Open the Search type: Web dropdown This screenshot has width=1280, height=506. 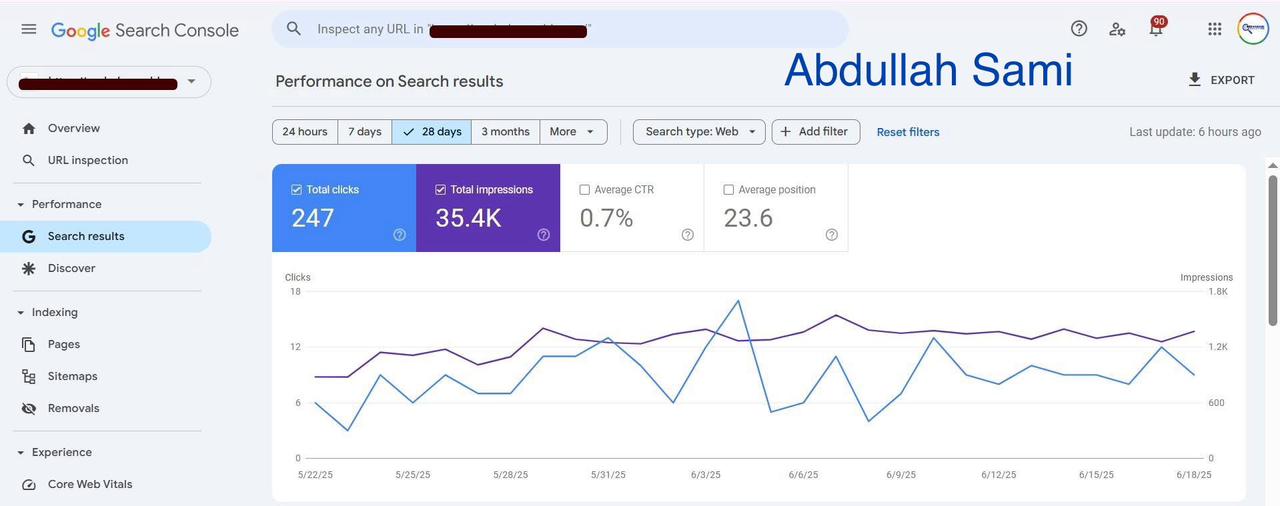click(x=699, y=132)
